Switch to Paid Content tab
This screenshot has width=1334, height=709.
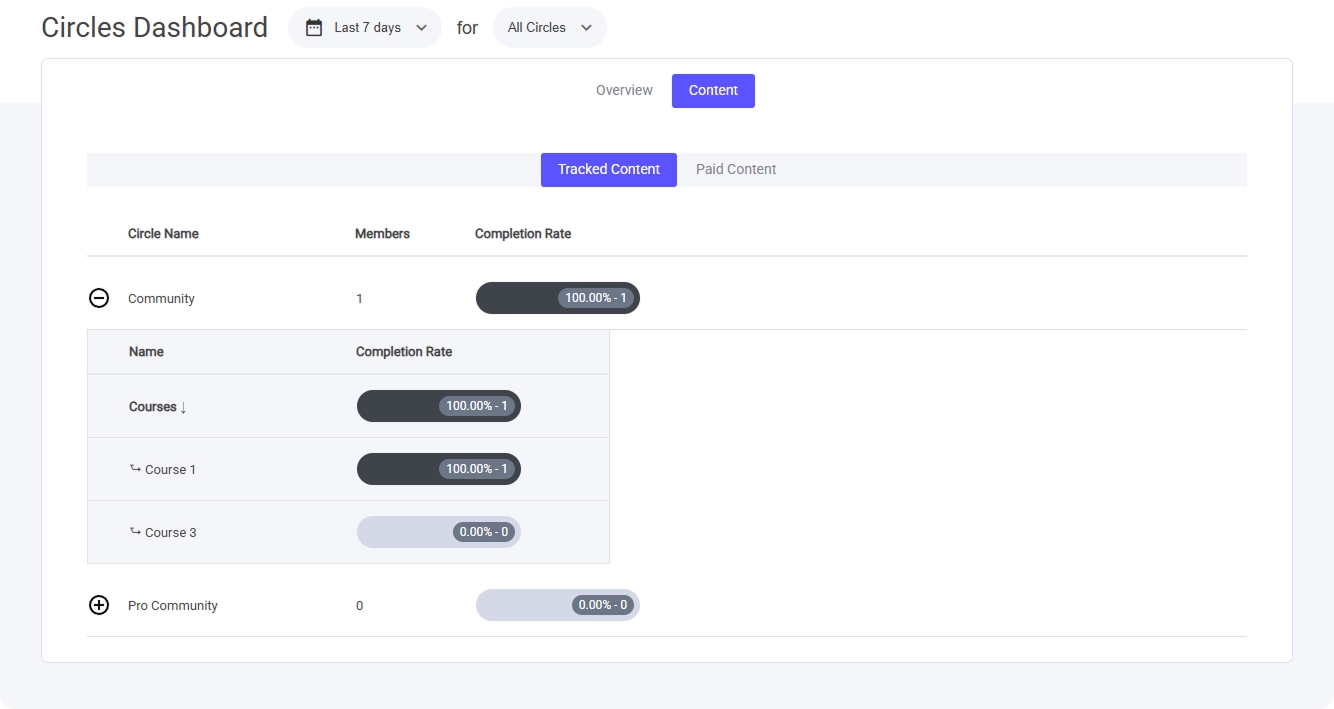pyautogui.click(x=736, y=169)
